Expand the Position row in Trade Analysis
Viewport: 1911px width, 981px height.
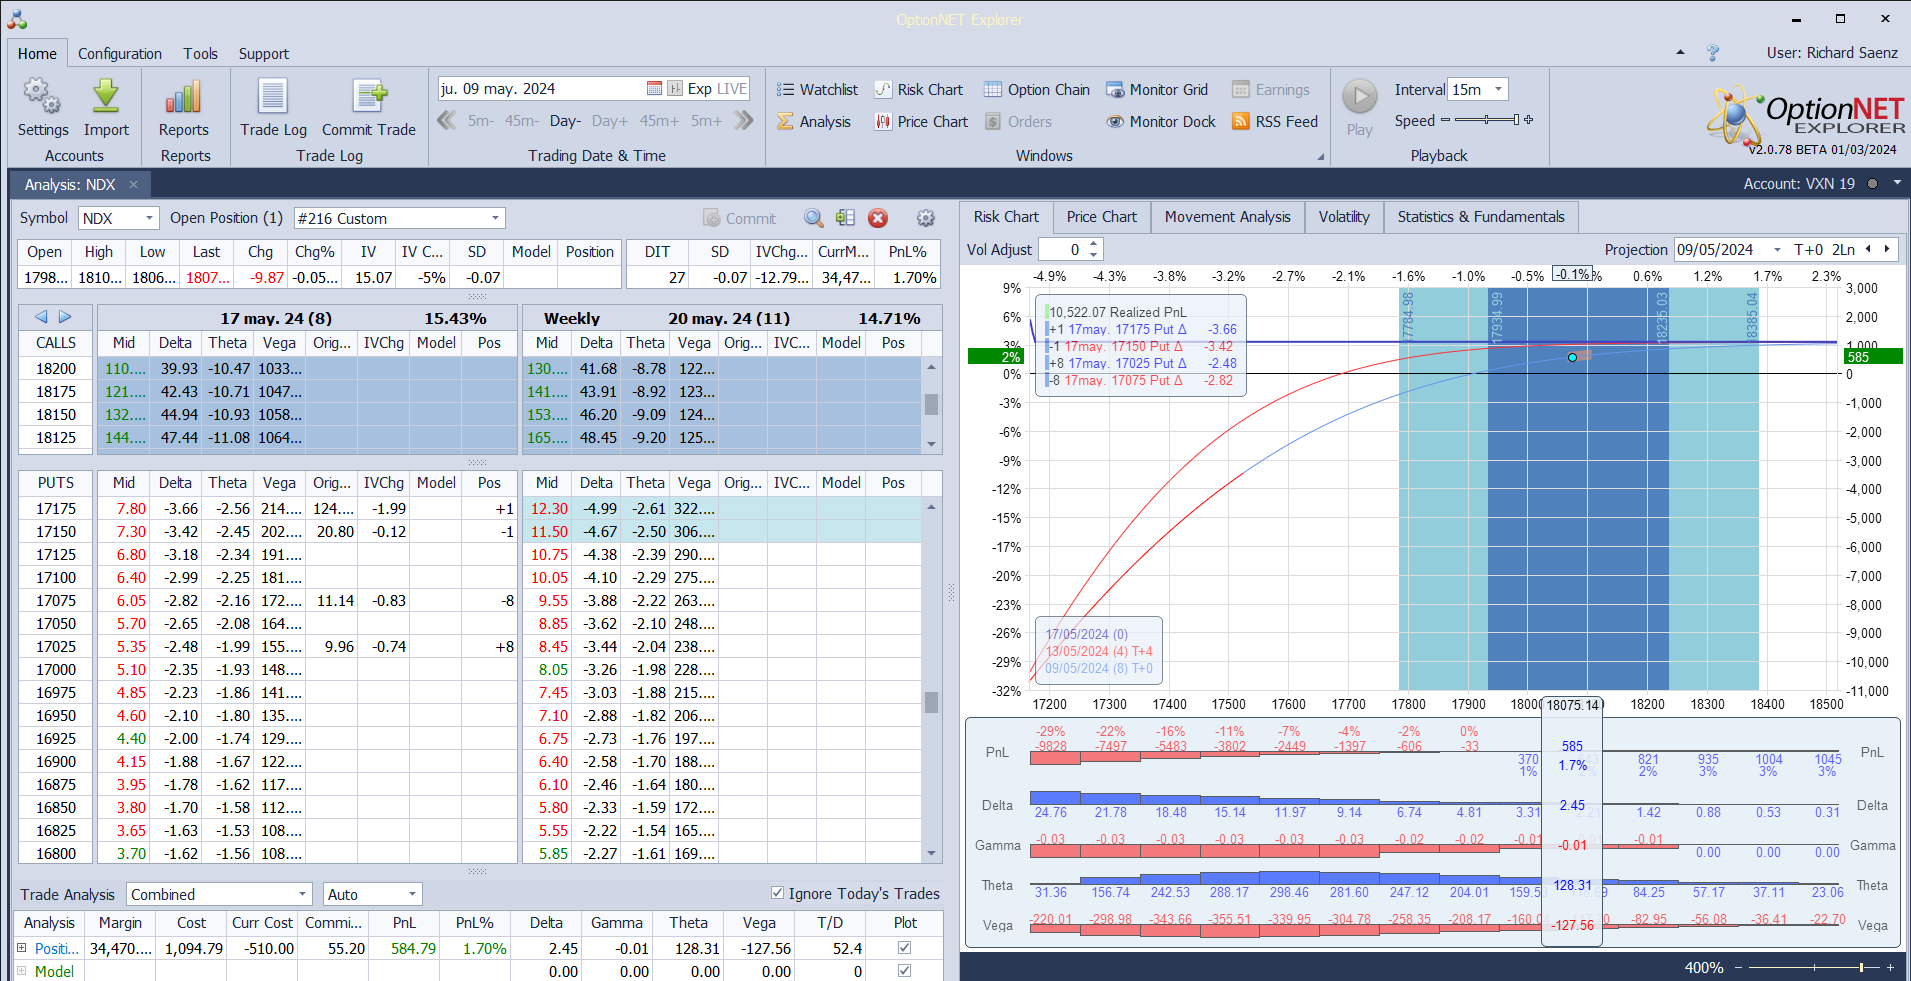point(22,948)
